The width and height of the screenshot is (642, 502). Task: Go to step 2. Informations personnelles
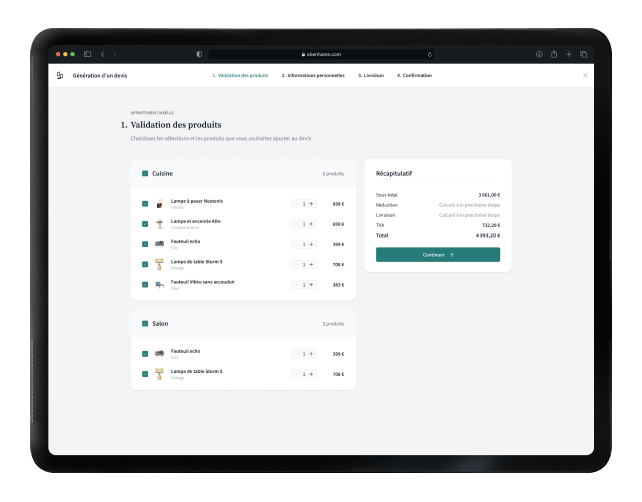pos(312,75)
